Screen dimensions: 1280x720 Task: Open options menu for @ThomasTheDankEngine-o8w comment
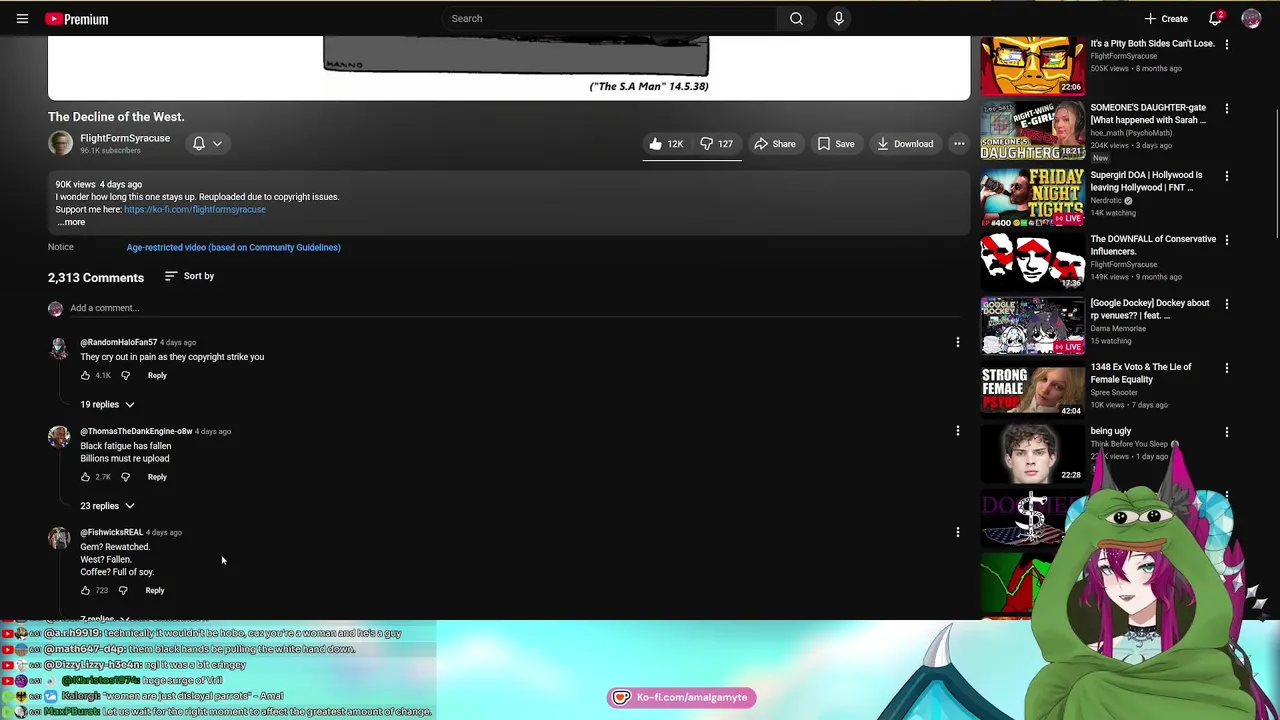[x=957, y=431]
